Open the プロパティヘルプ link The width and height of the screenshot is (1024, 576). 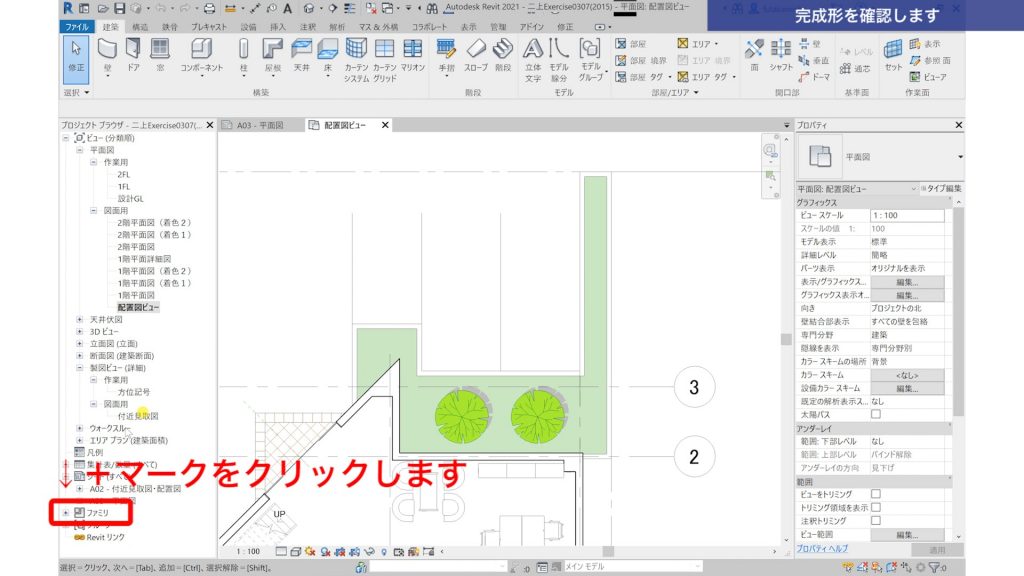tap(821, 548)
